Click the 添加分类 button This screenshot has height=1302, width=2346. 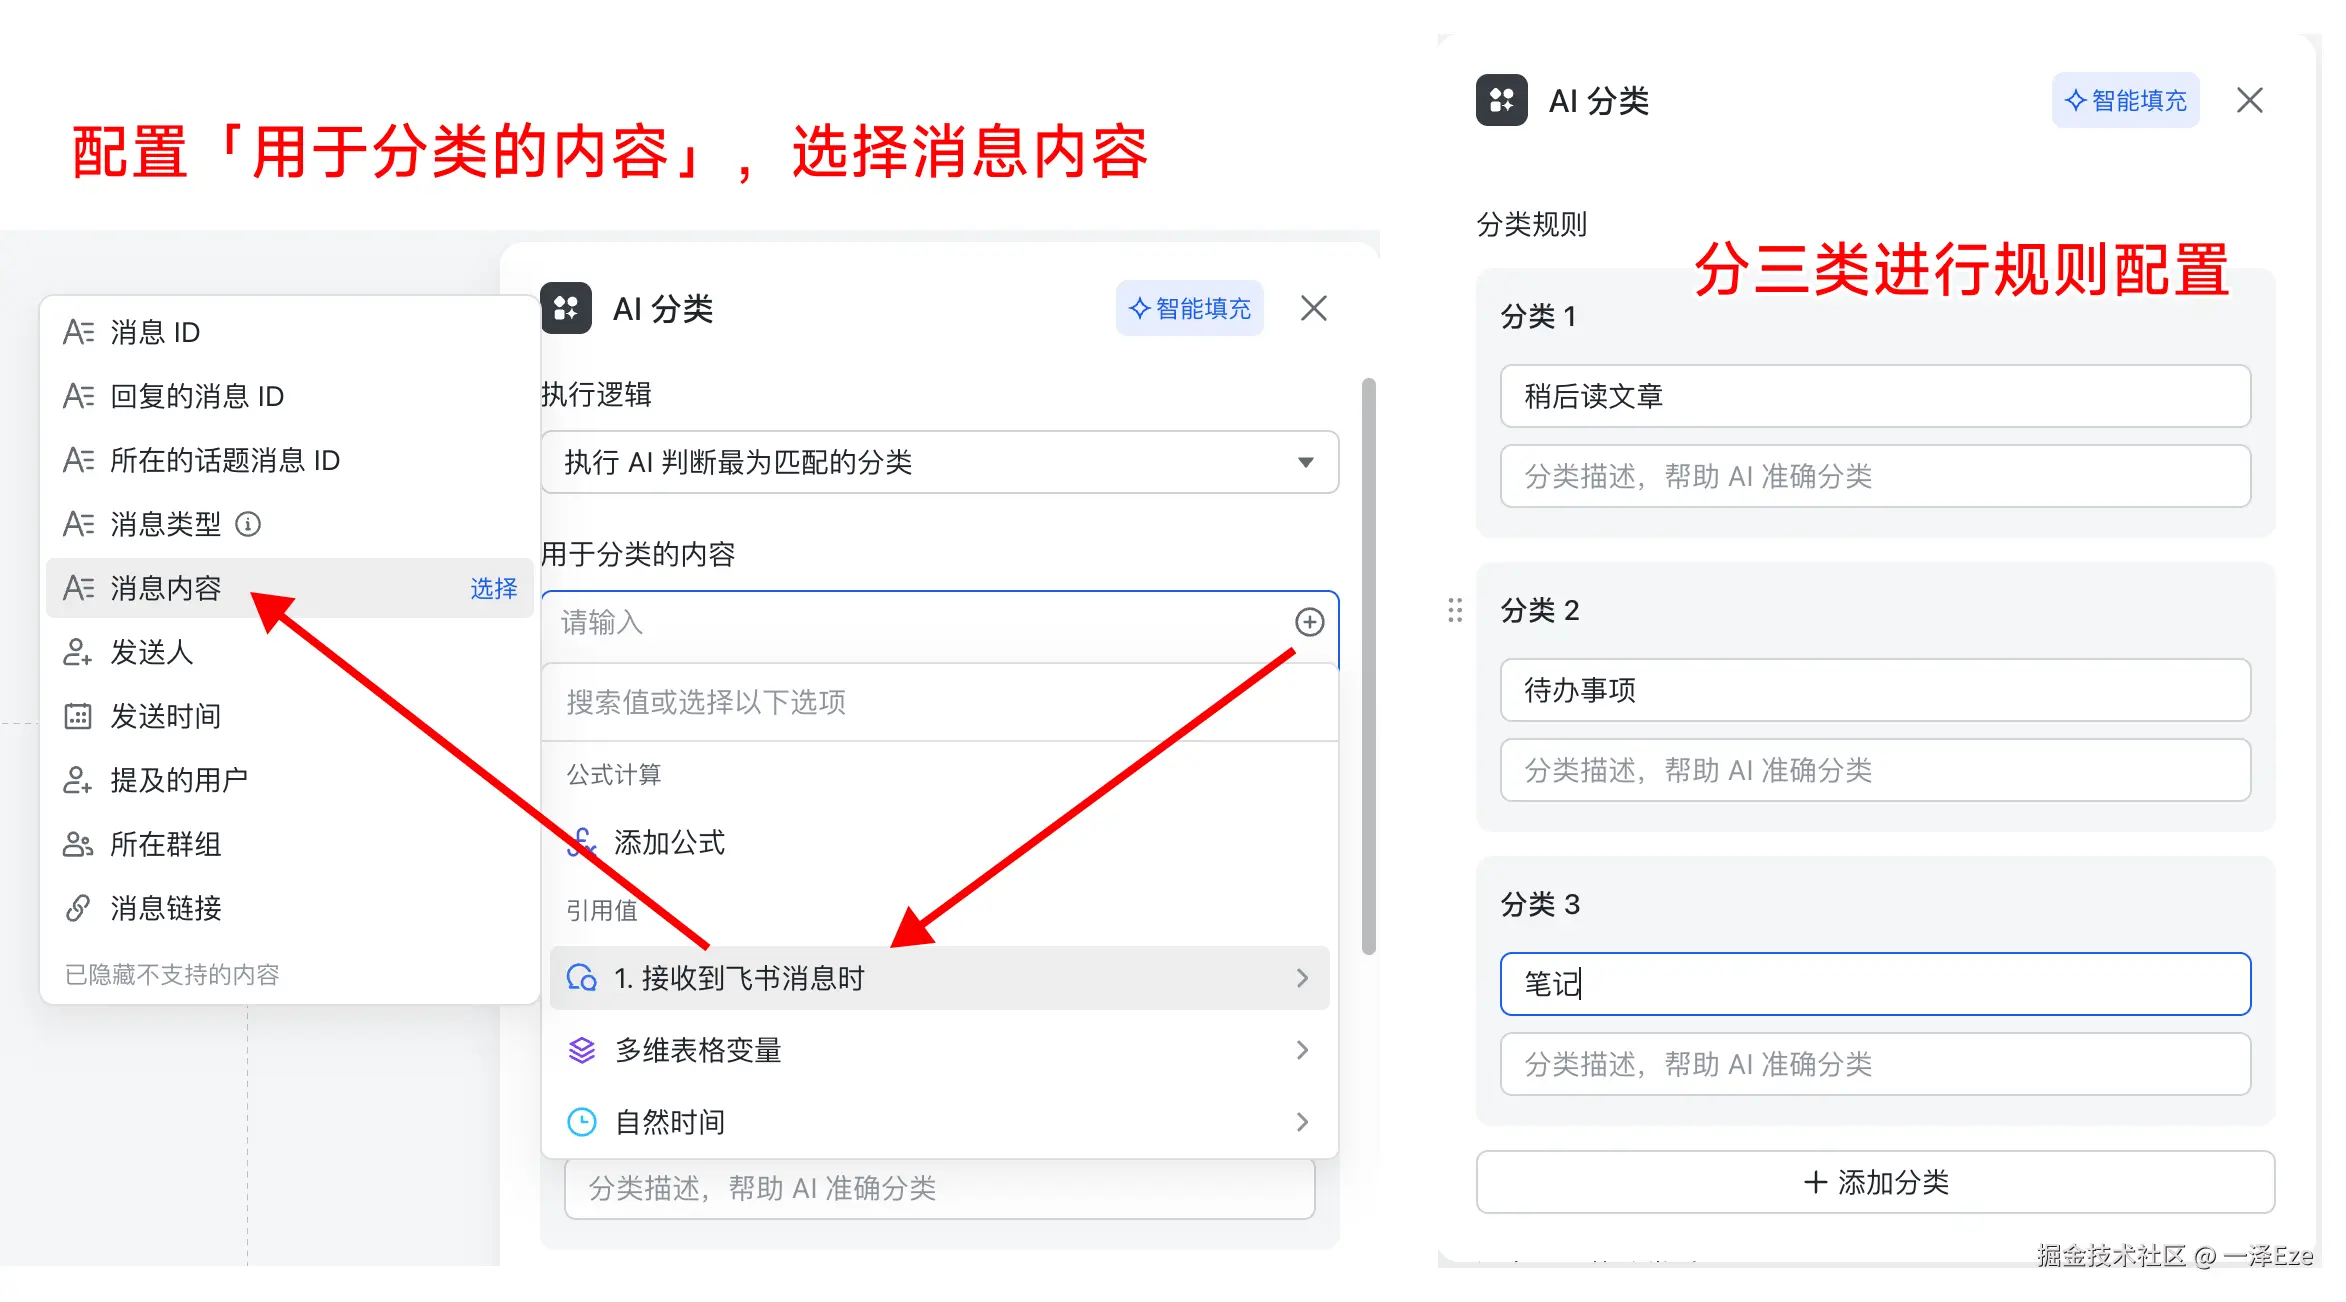[x=1875, y=1182]
